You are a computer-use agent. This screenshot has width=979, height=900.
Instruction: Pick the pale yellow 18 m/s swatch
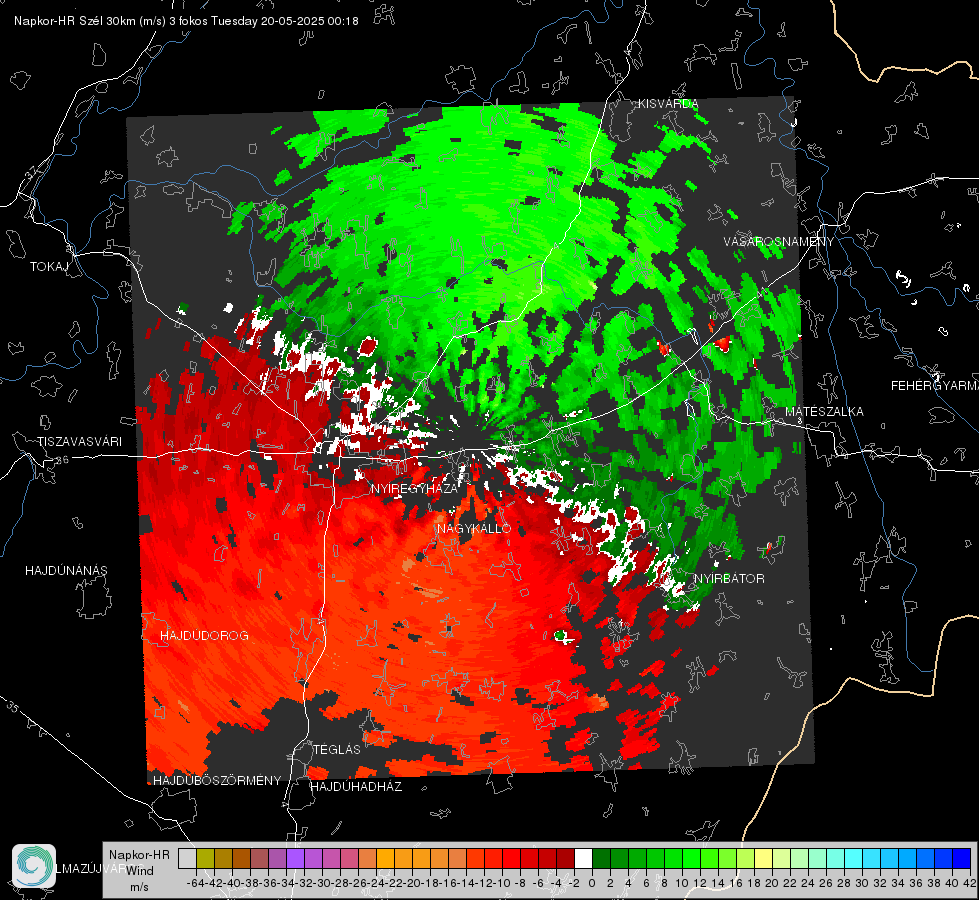(x=764, y=859)
